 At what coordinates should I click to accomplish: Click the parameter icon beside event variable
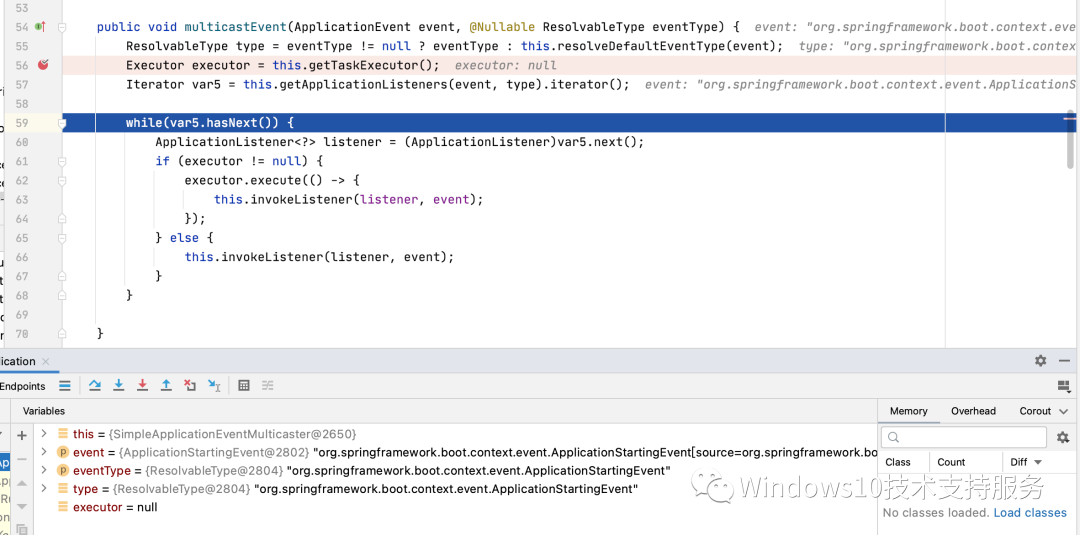point(63,452)
